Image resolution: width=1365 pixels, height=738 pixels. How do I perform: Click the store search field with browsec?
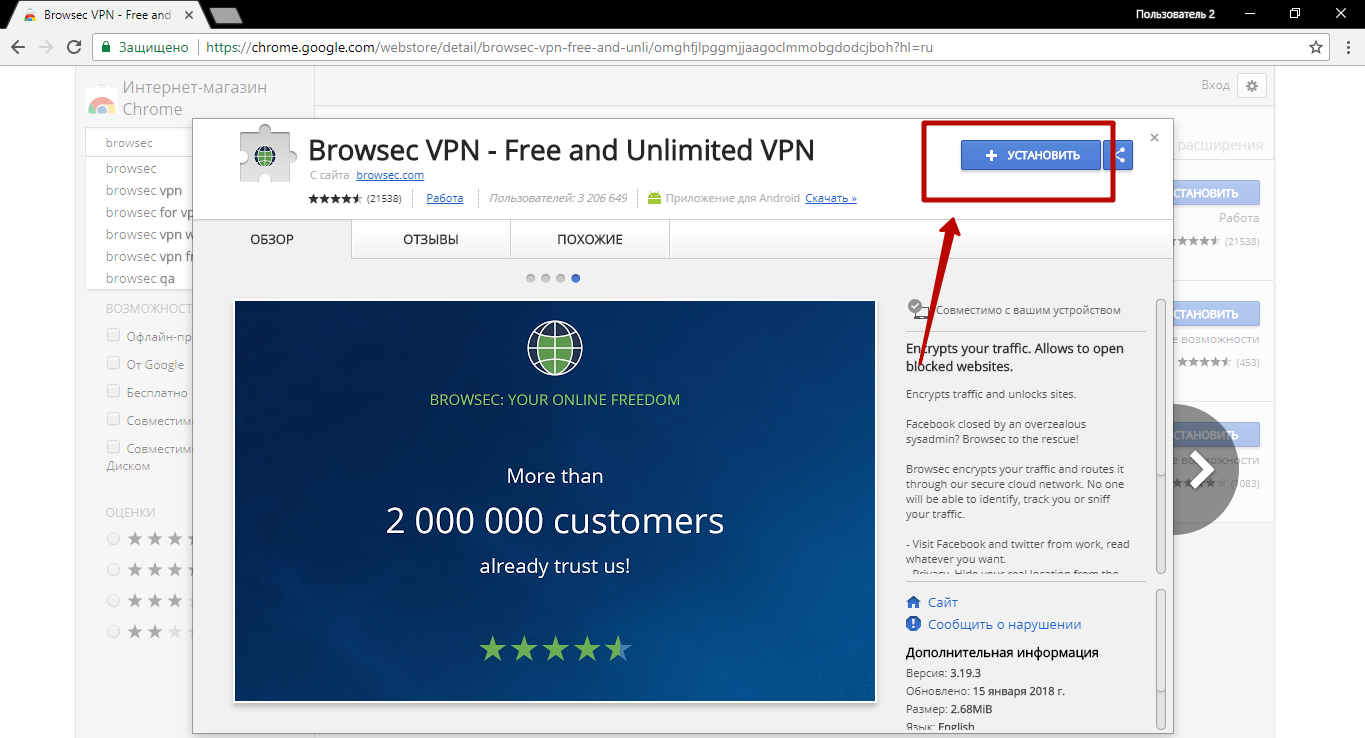(x=139, y=143)
